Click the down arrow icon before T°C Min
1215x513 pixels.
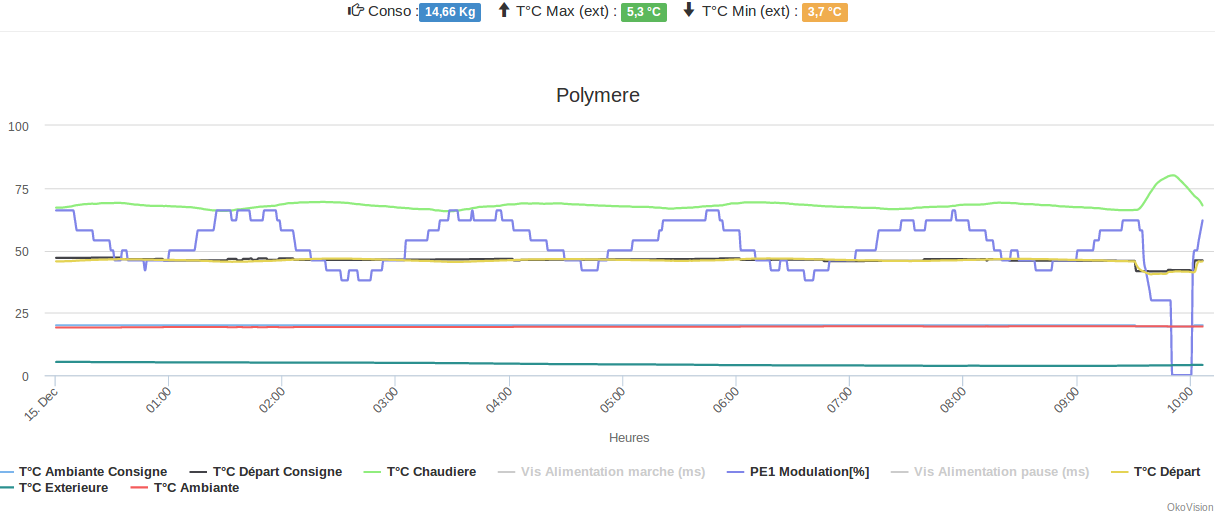pos(689,11)
